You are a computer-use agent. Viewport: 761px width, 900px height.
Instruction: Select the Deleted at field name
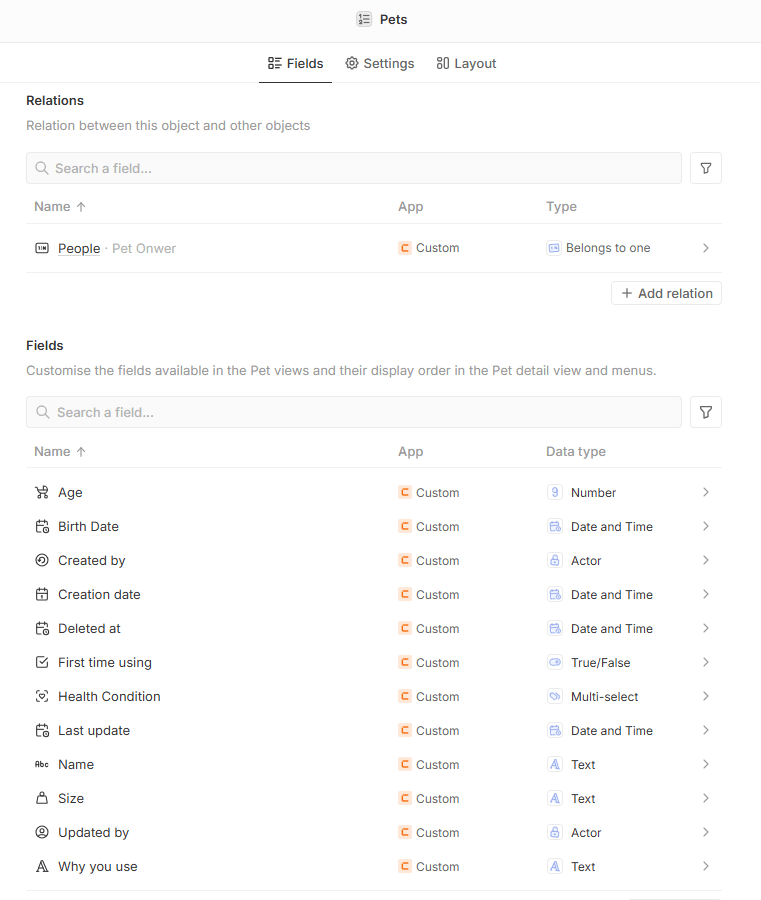click(x=89, y=629)
